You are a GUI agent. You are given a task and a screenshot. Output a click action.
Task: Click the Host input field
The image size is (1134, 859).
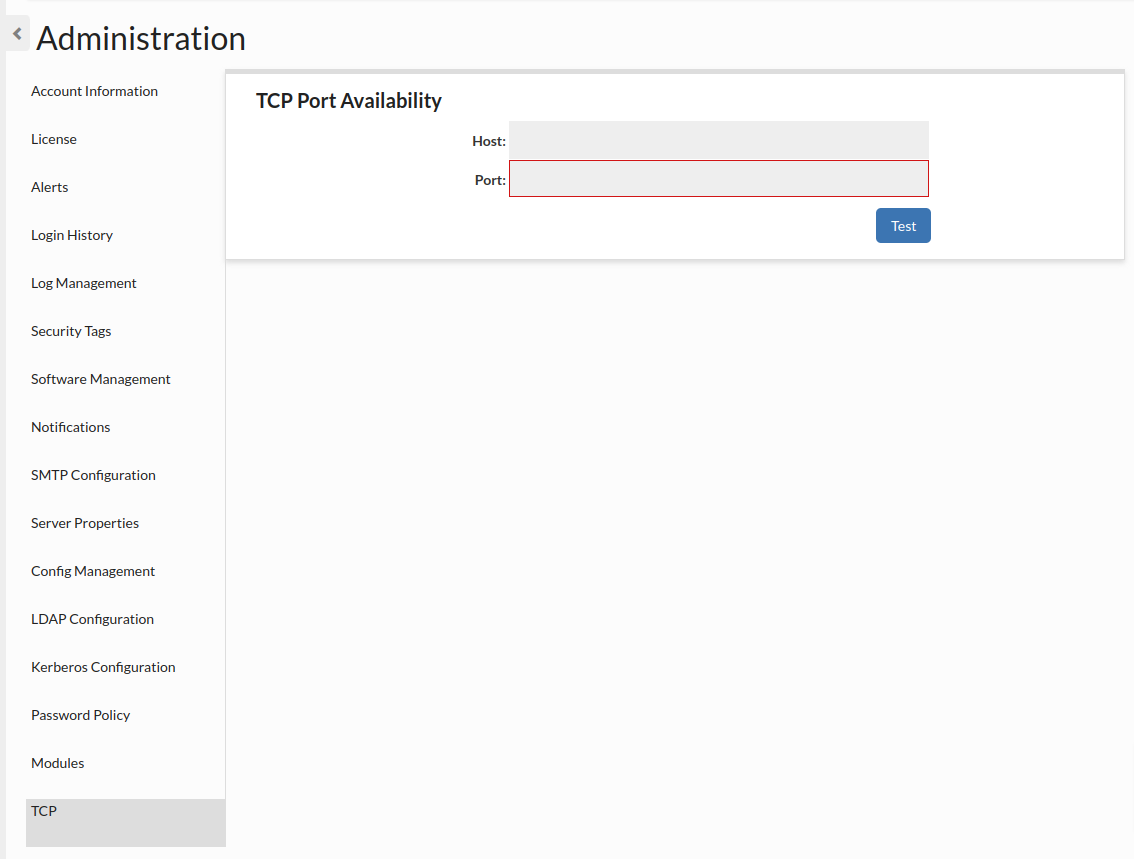(718, 140)
